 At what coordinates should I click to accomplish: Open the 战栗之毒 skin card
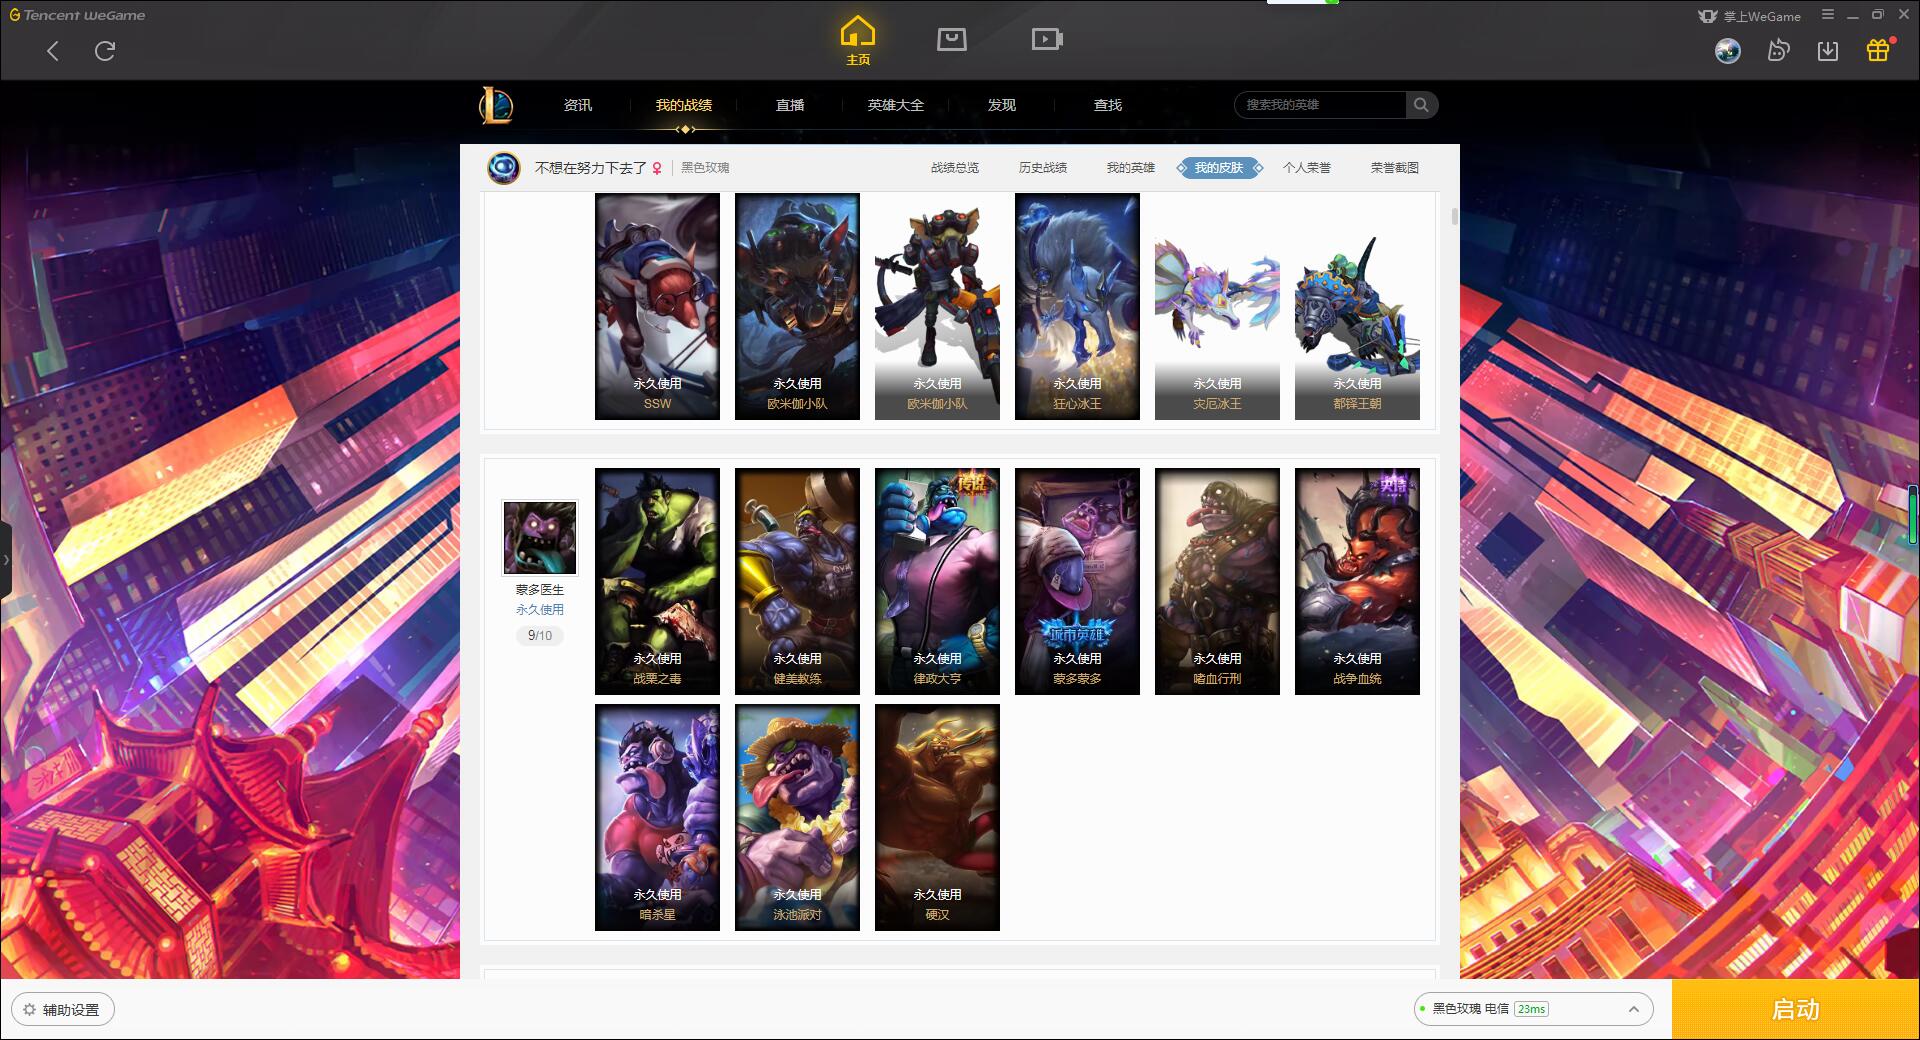click(657, 581)
